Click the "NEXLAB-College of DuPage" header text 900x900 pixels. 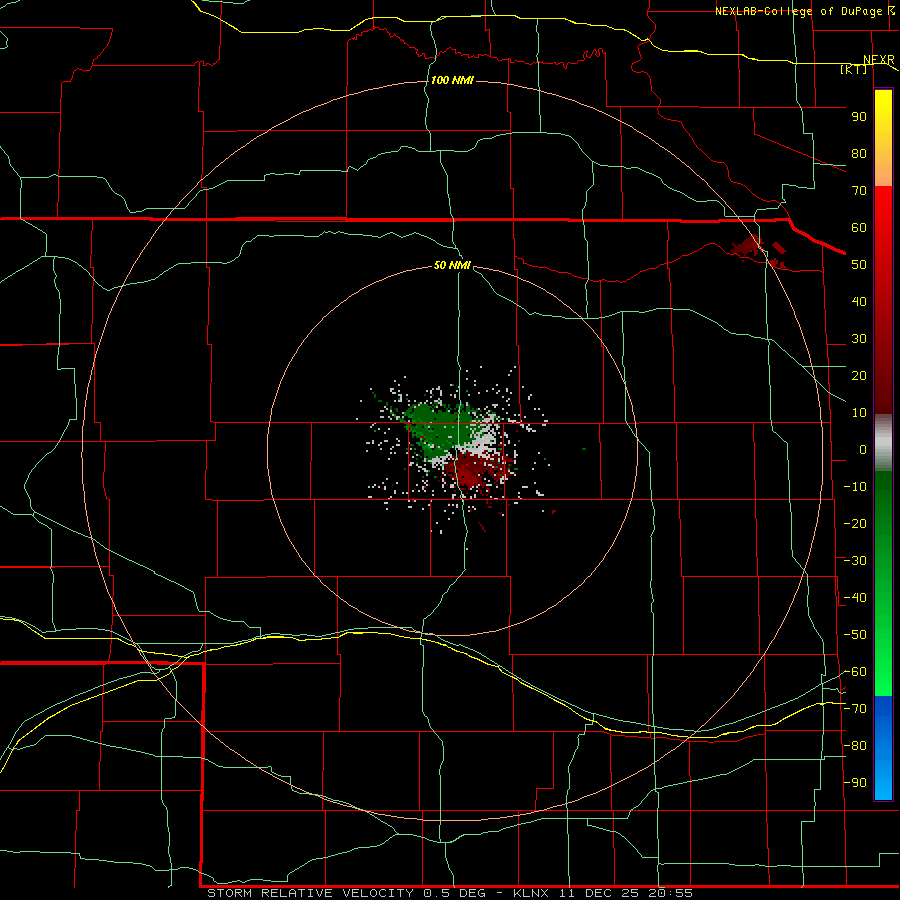[x=798, y=11]
